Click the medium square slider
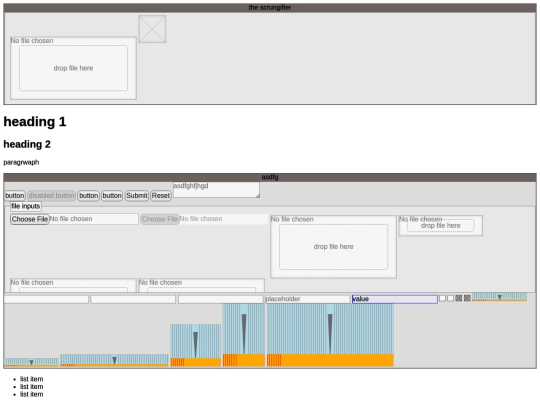540x405 pixels. click(x=196, y=345)
